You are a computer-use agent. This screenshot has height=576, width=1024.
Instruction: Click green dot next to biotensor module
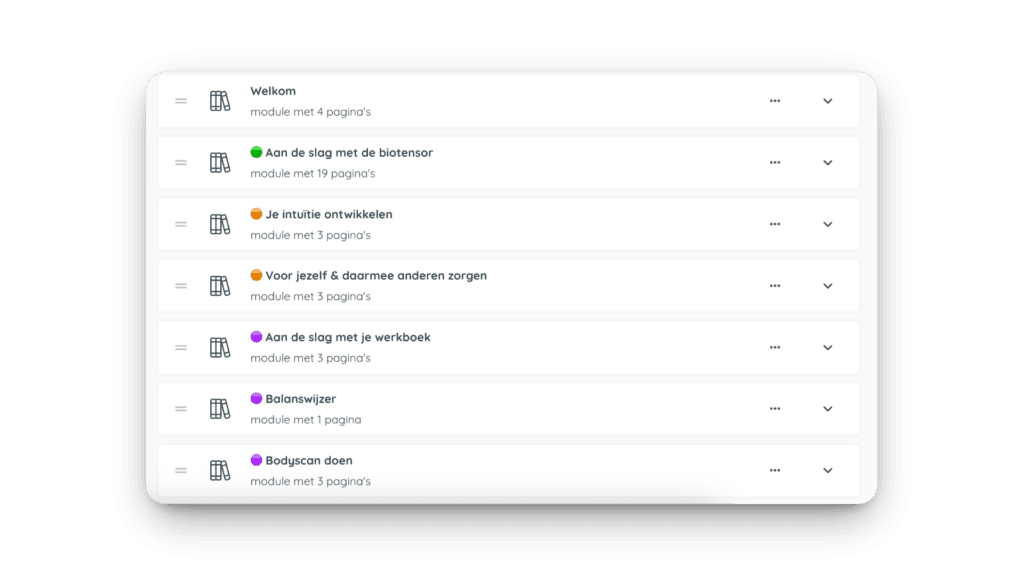pyautogui.click(x=256, y=153)
